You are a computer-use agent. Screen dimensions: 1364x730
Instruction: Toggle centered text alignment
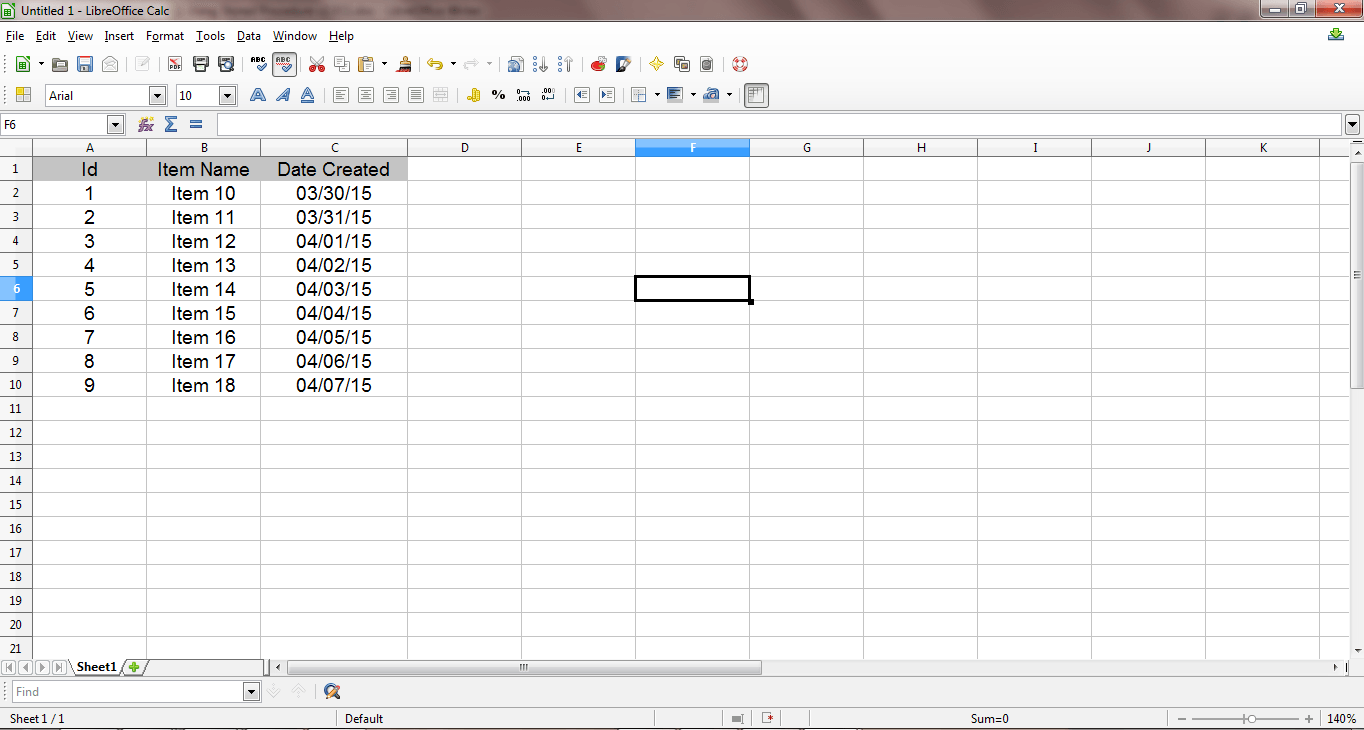pos(366,95)
